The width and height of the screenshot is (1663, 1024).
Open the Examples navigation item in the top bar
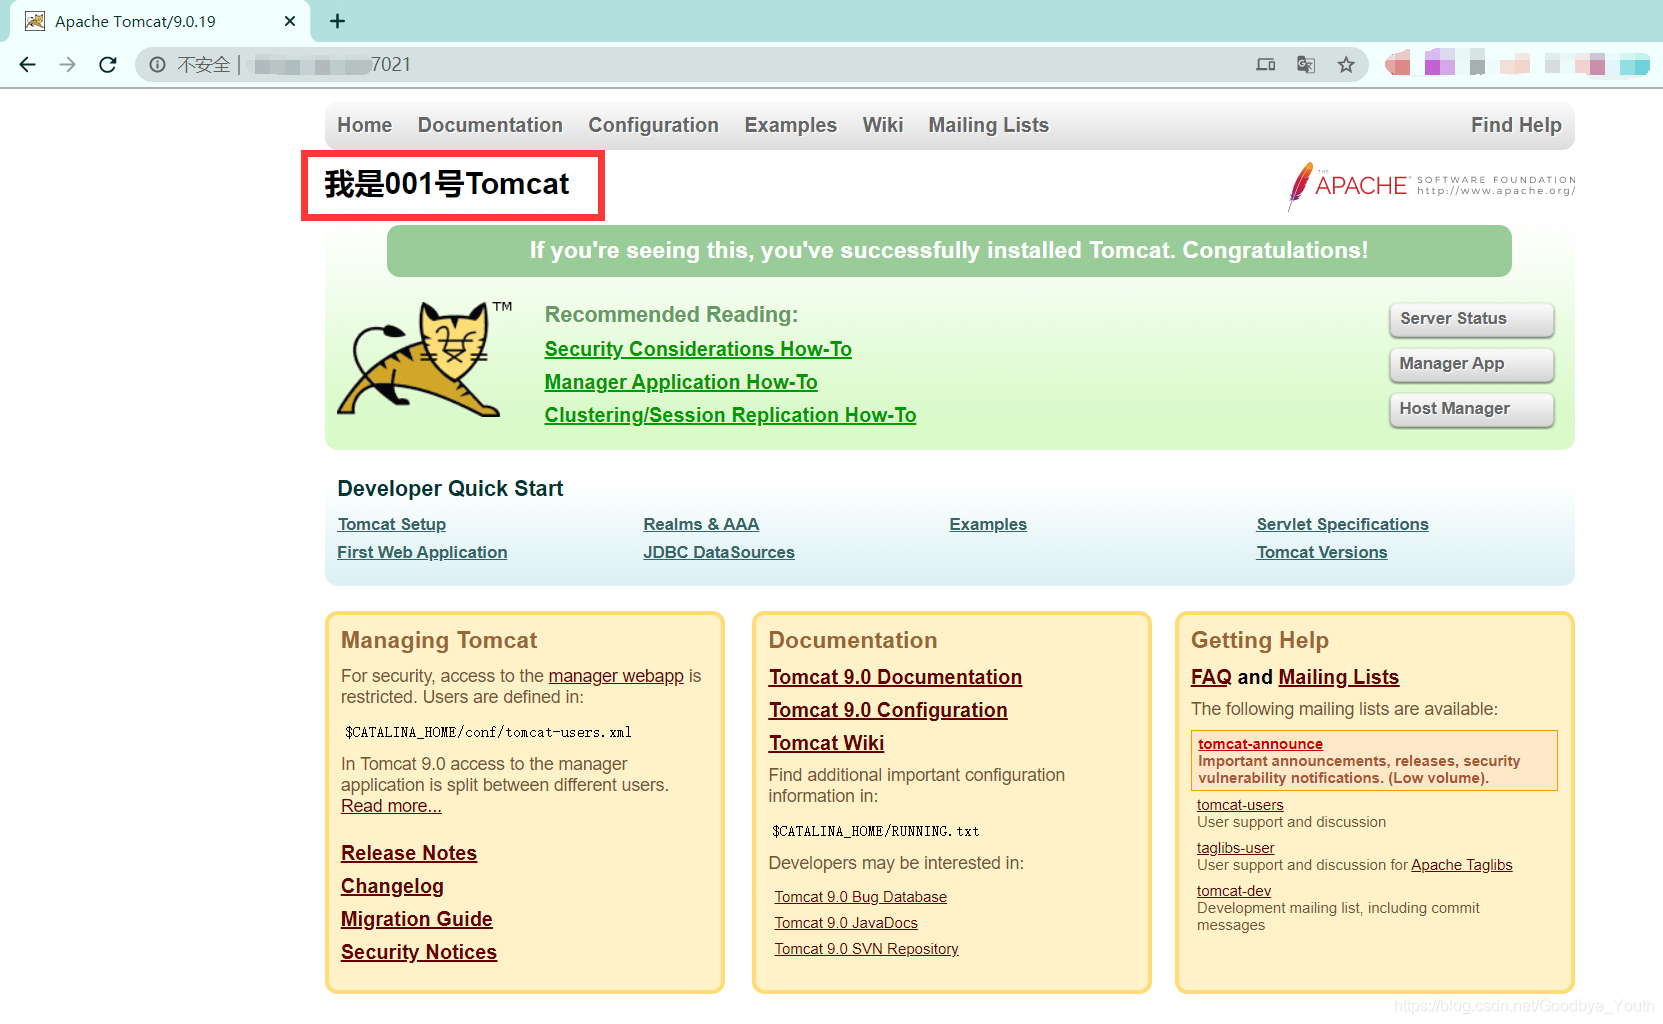coord(790,125)
